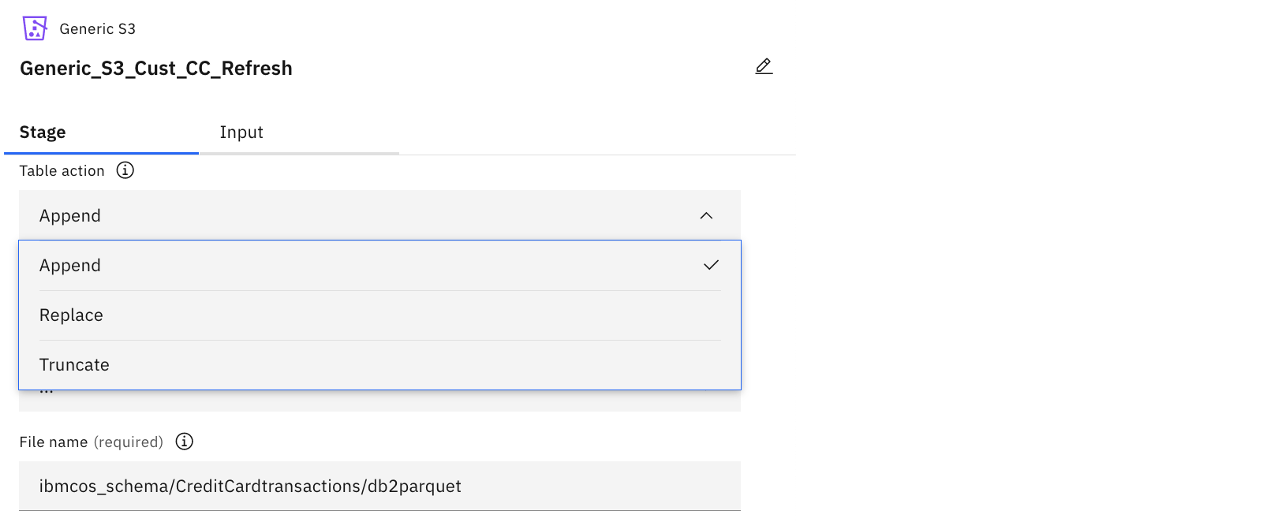Click the File name field with db2parquet path
Image resolution: width=1288 pixels, height=530 pixels.
point(379,486)
